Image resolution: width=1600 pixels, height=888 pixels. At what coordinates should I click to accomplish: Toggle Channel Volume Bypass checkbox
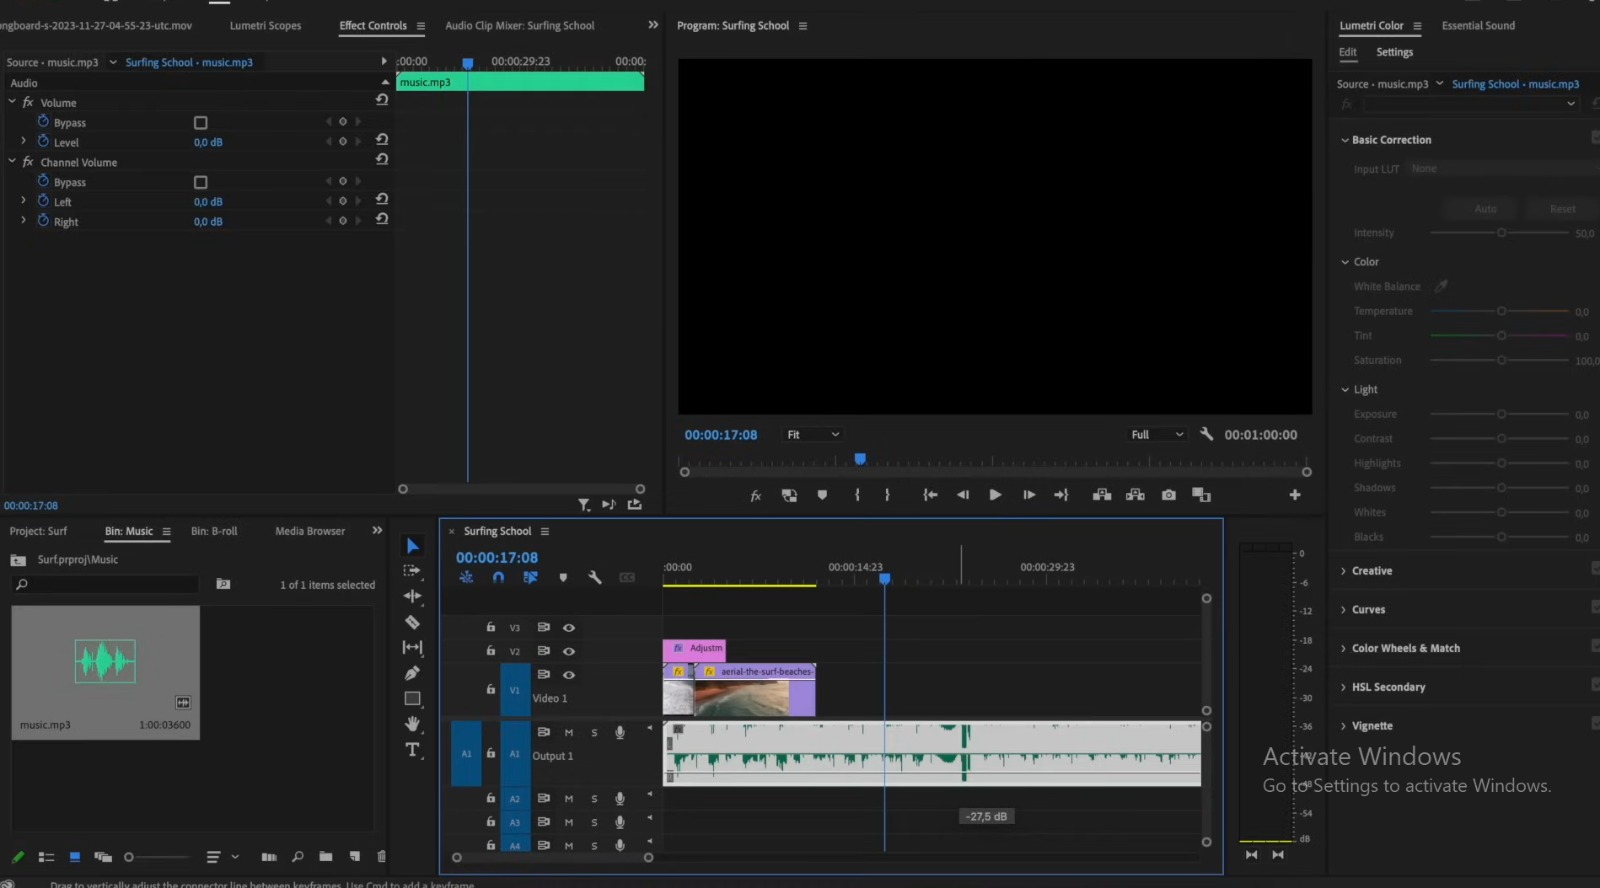tap(200, 182)
